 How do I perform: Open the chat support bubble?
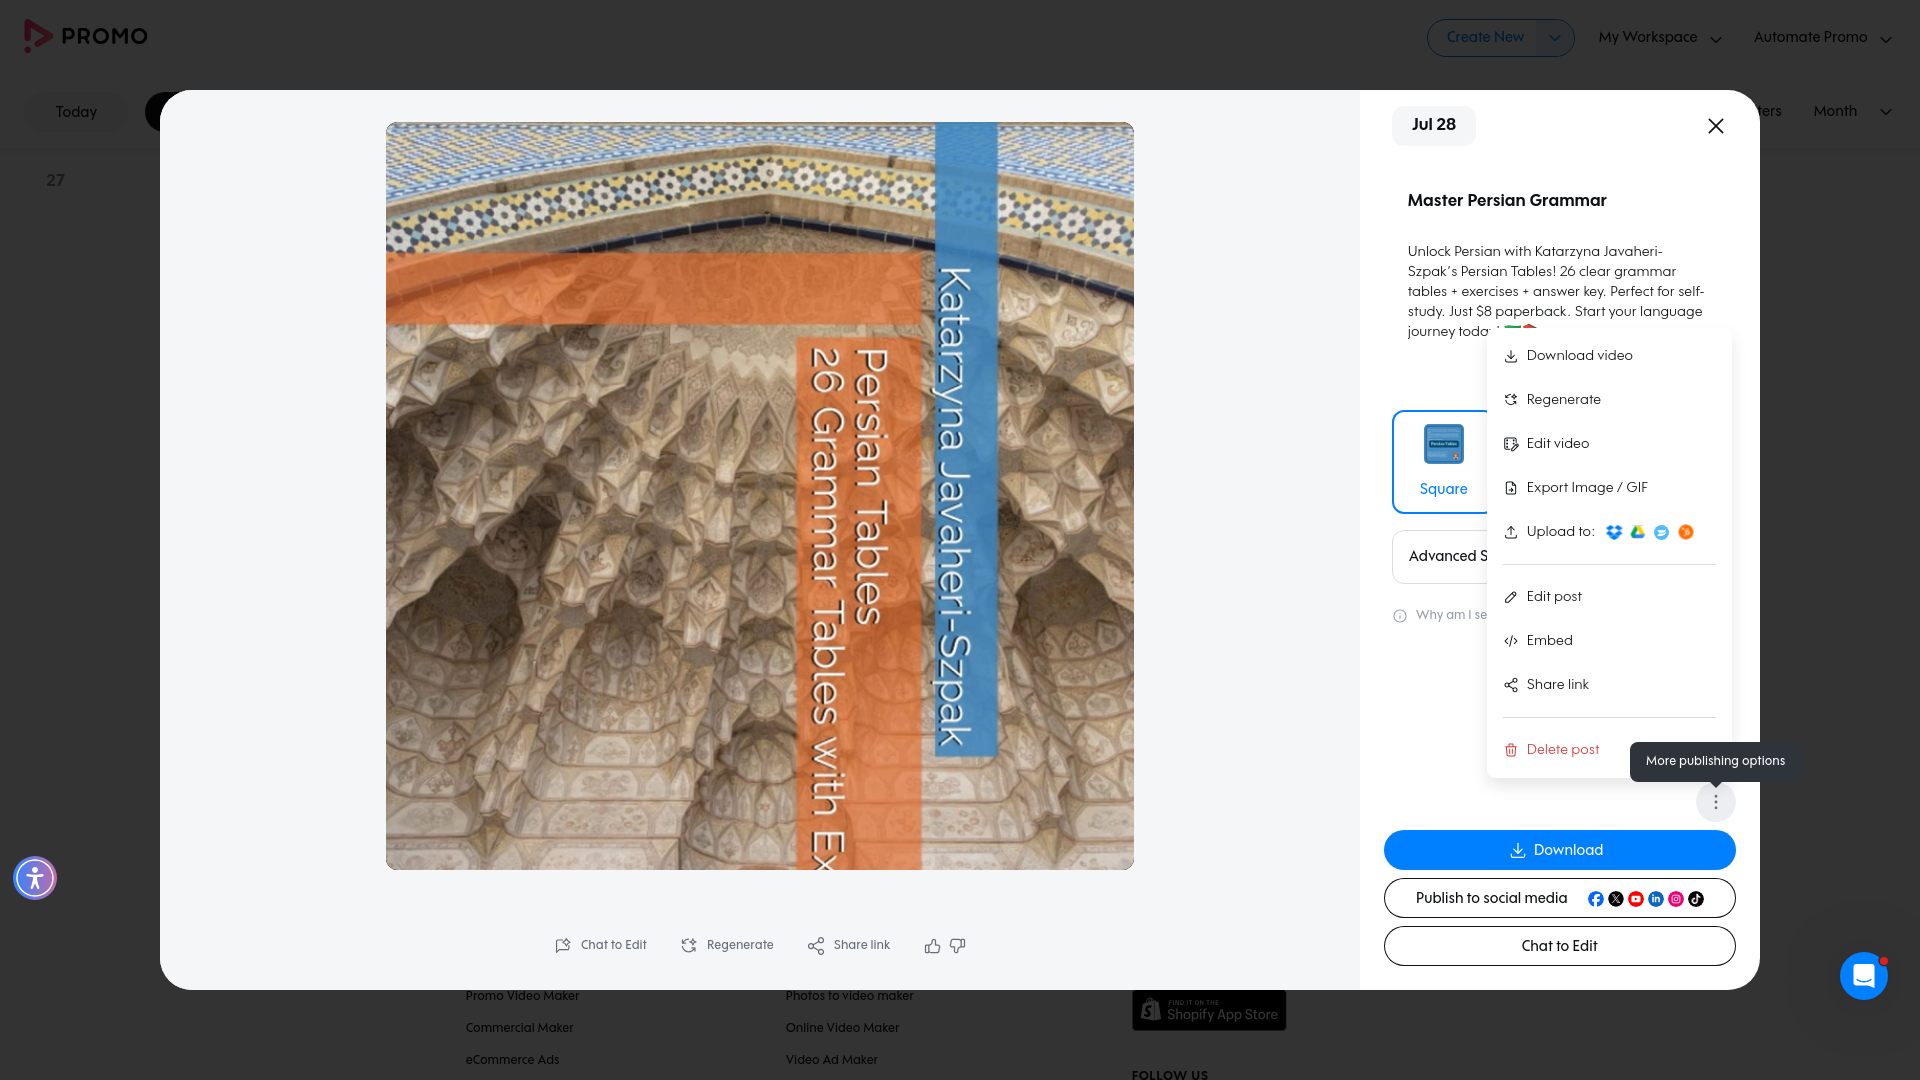tap(1863, 976)
